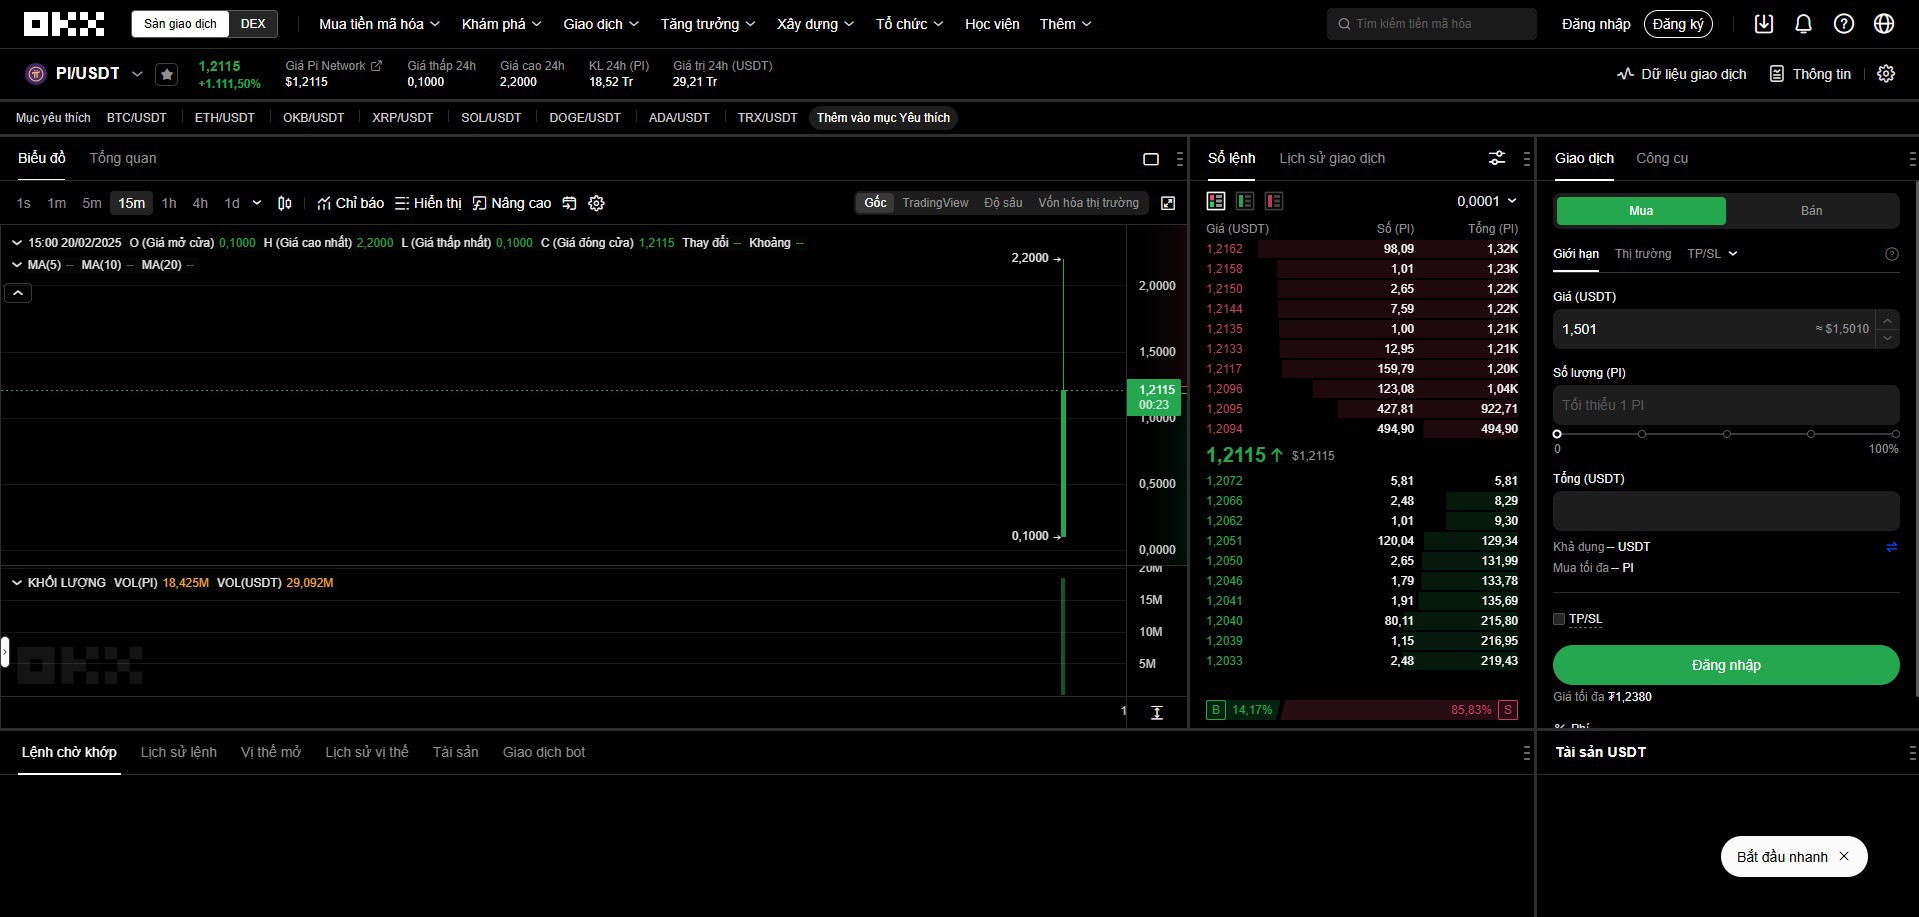Expand chart to fullscreen icon
This screenshot has height=917, width=1919.
point(1167,203)
